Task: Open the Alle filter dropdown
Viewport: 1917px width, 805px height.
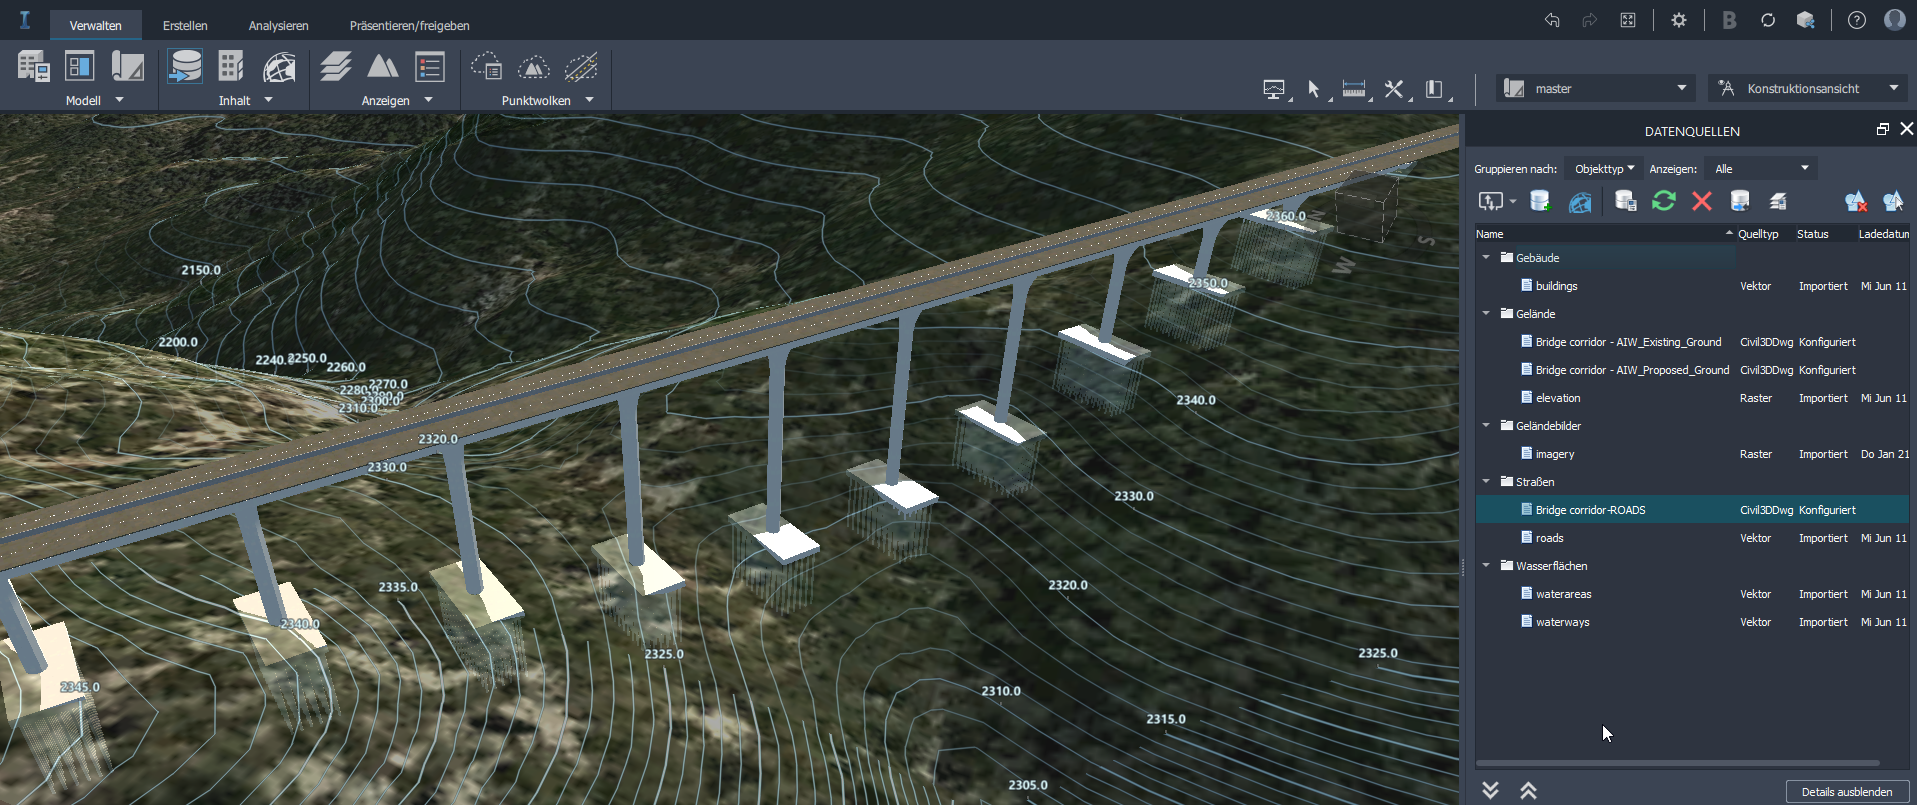Action: tap(1761, 168)
